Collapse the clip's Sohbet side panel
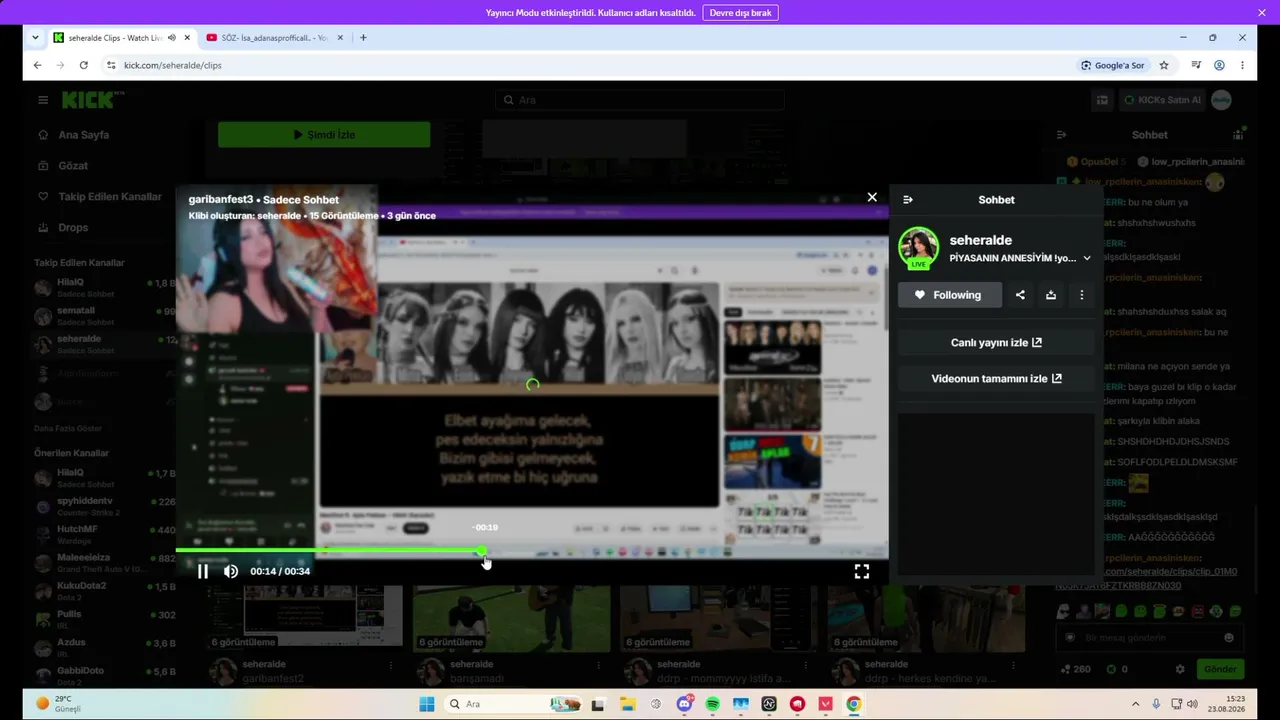 908,200
